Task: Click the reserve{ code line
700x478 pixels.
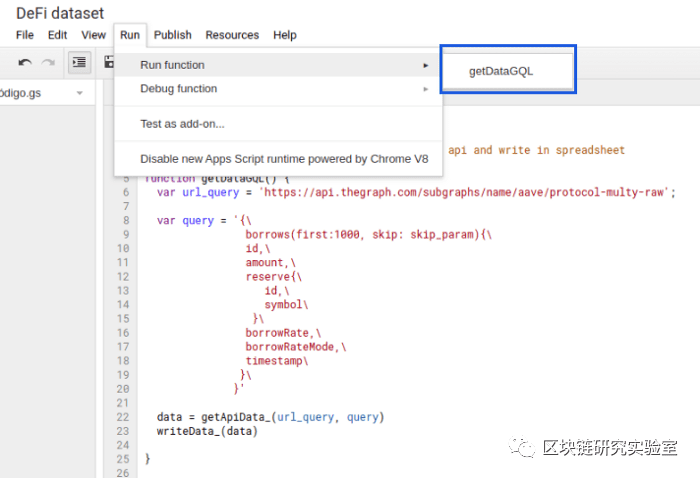Action: pos(274,277)
